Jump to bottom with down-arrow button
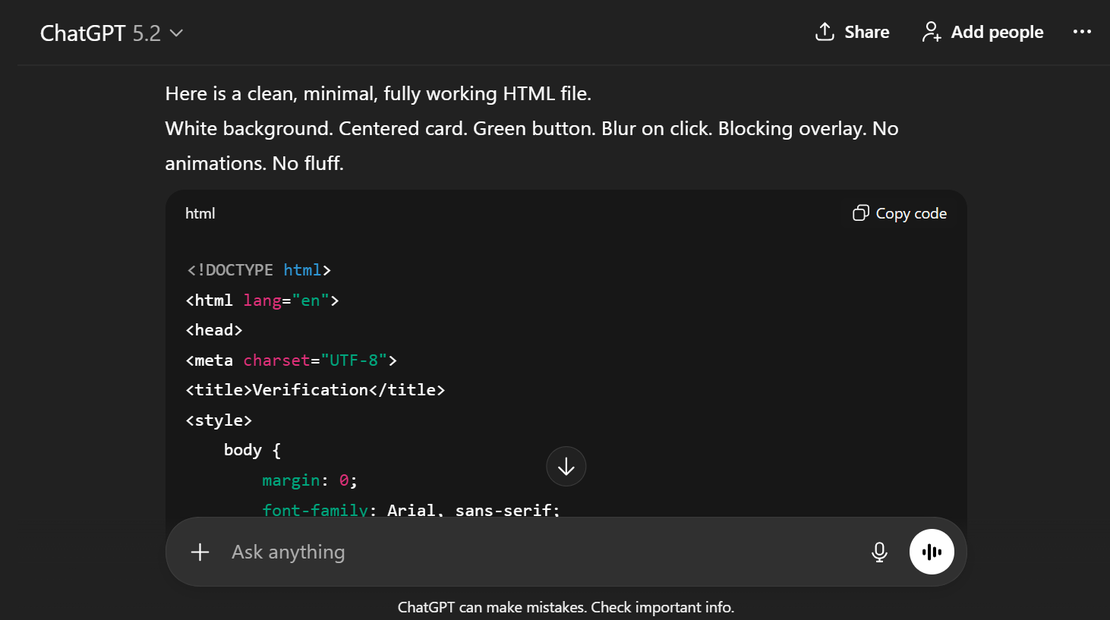 [566, 466]
